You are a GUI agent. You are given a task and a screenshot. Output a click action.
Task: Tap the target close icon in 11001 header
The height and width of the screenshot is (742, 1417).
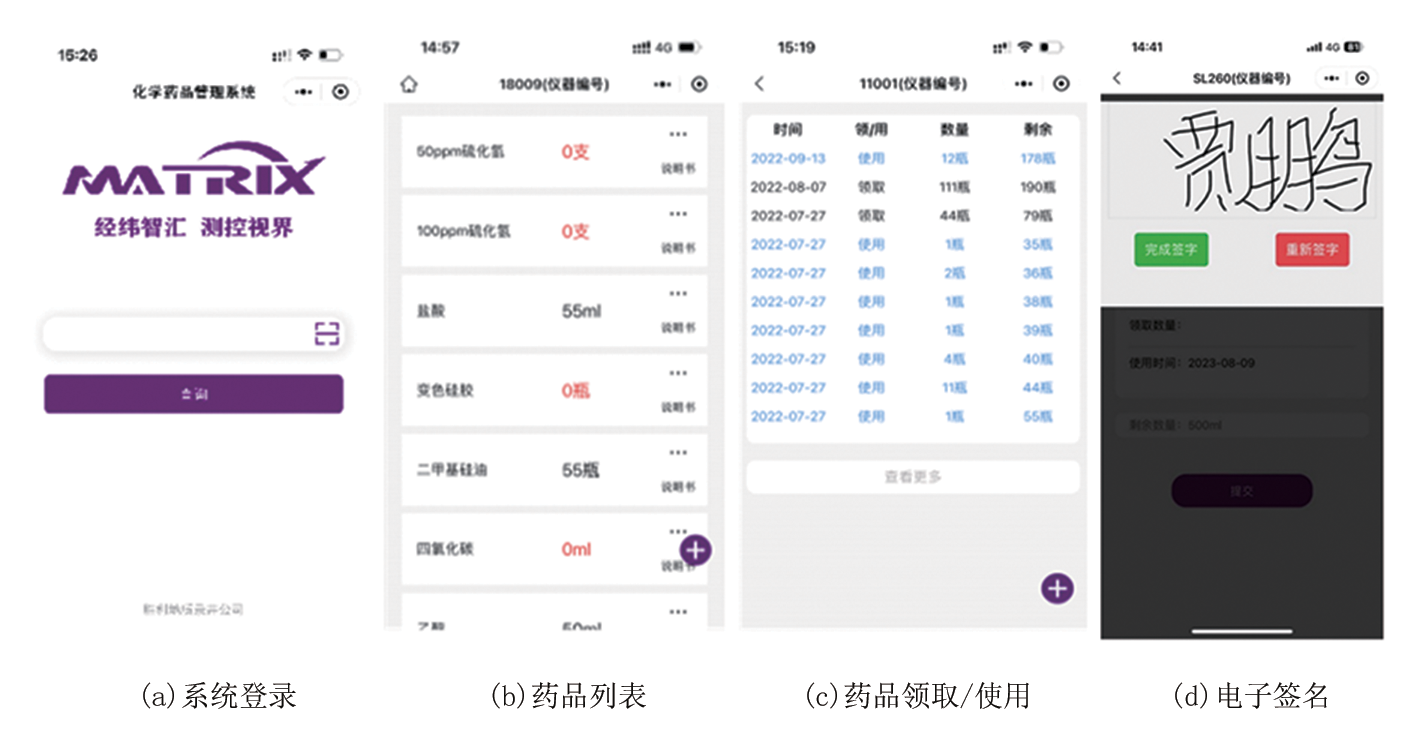click(1061, 85)
